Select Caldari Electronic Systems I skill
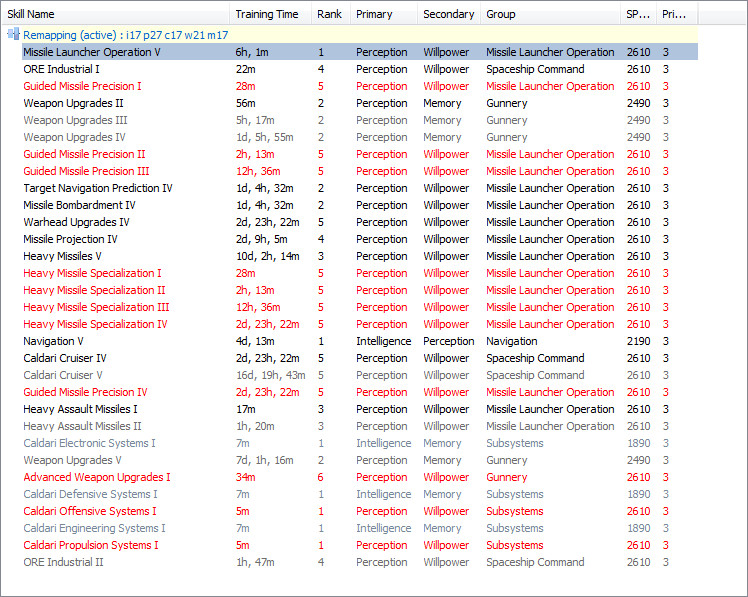The height and width of the screenshot is (597, 748). coord(89,443)
